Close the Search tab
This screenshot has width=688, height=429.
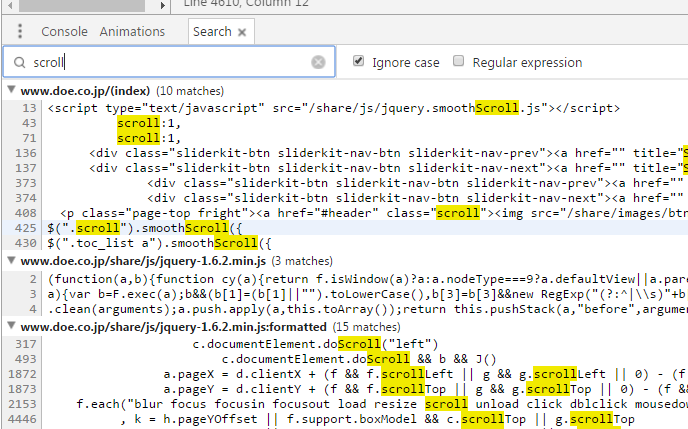(242, 32)
